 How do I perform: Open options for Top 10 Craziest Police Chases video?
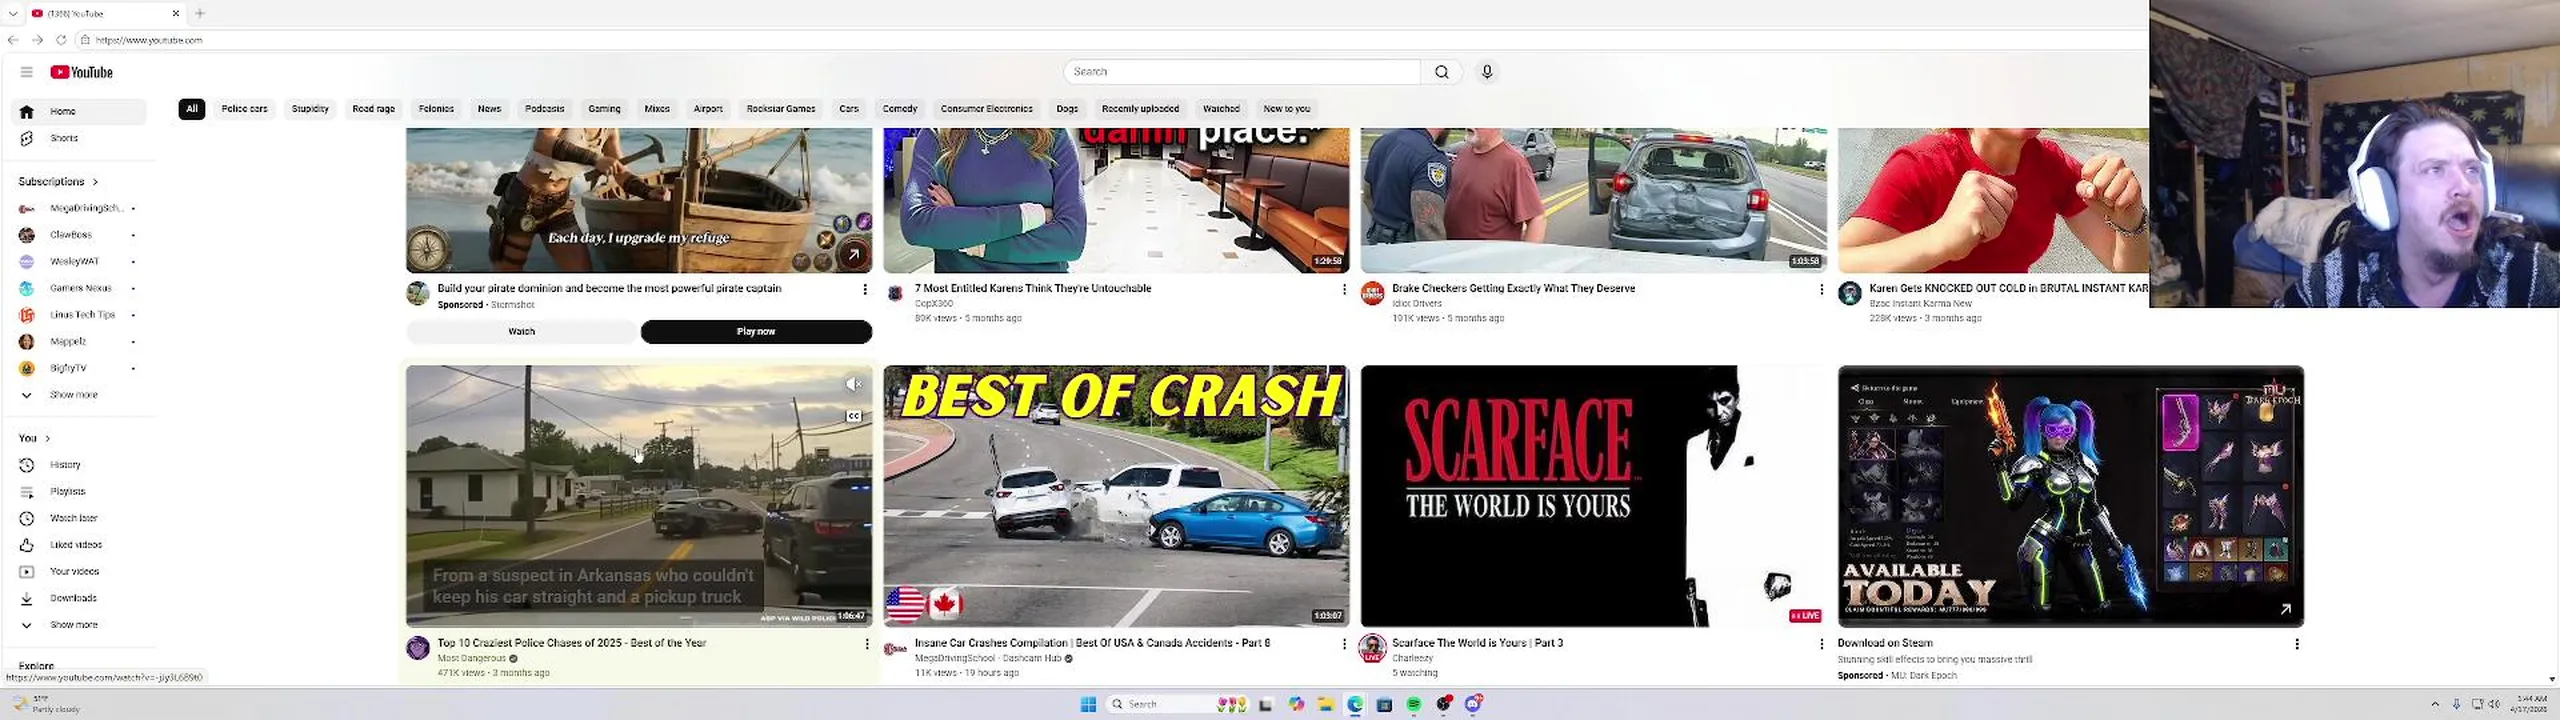(866, 644)
